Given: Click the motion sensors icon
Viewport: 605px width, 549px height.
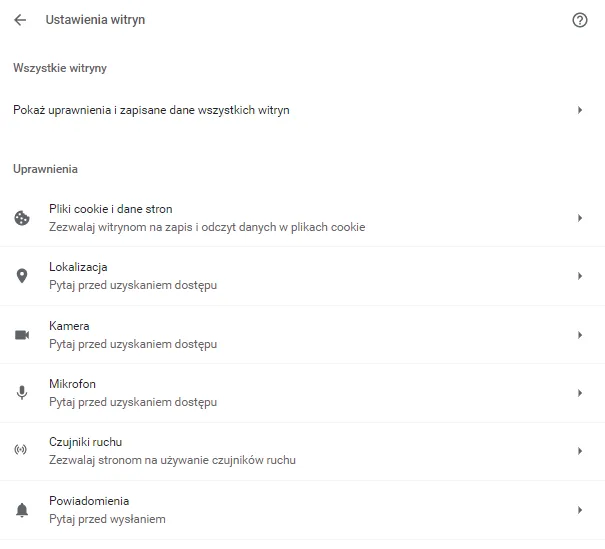Looking at the screenshot, I should [x=22, y=451].
